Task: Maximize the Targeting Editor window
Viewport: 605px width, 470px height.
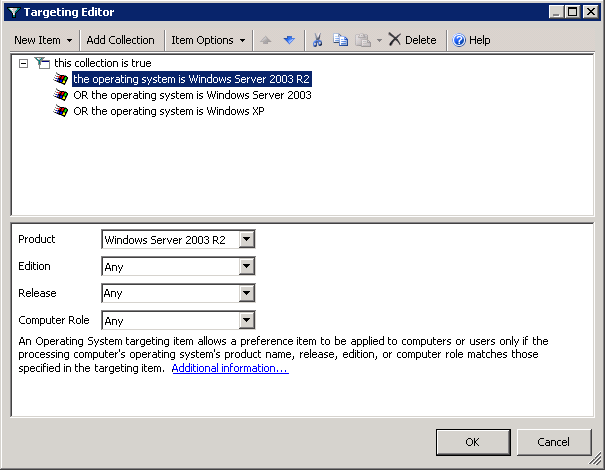Action: pyautogui.click(x=573, y=12)
